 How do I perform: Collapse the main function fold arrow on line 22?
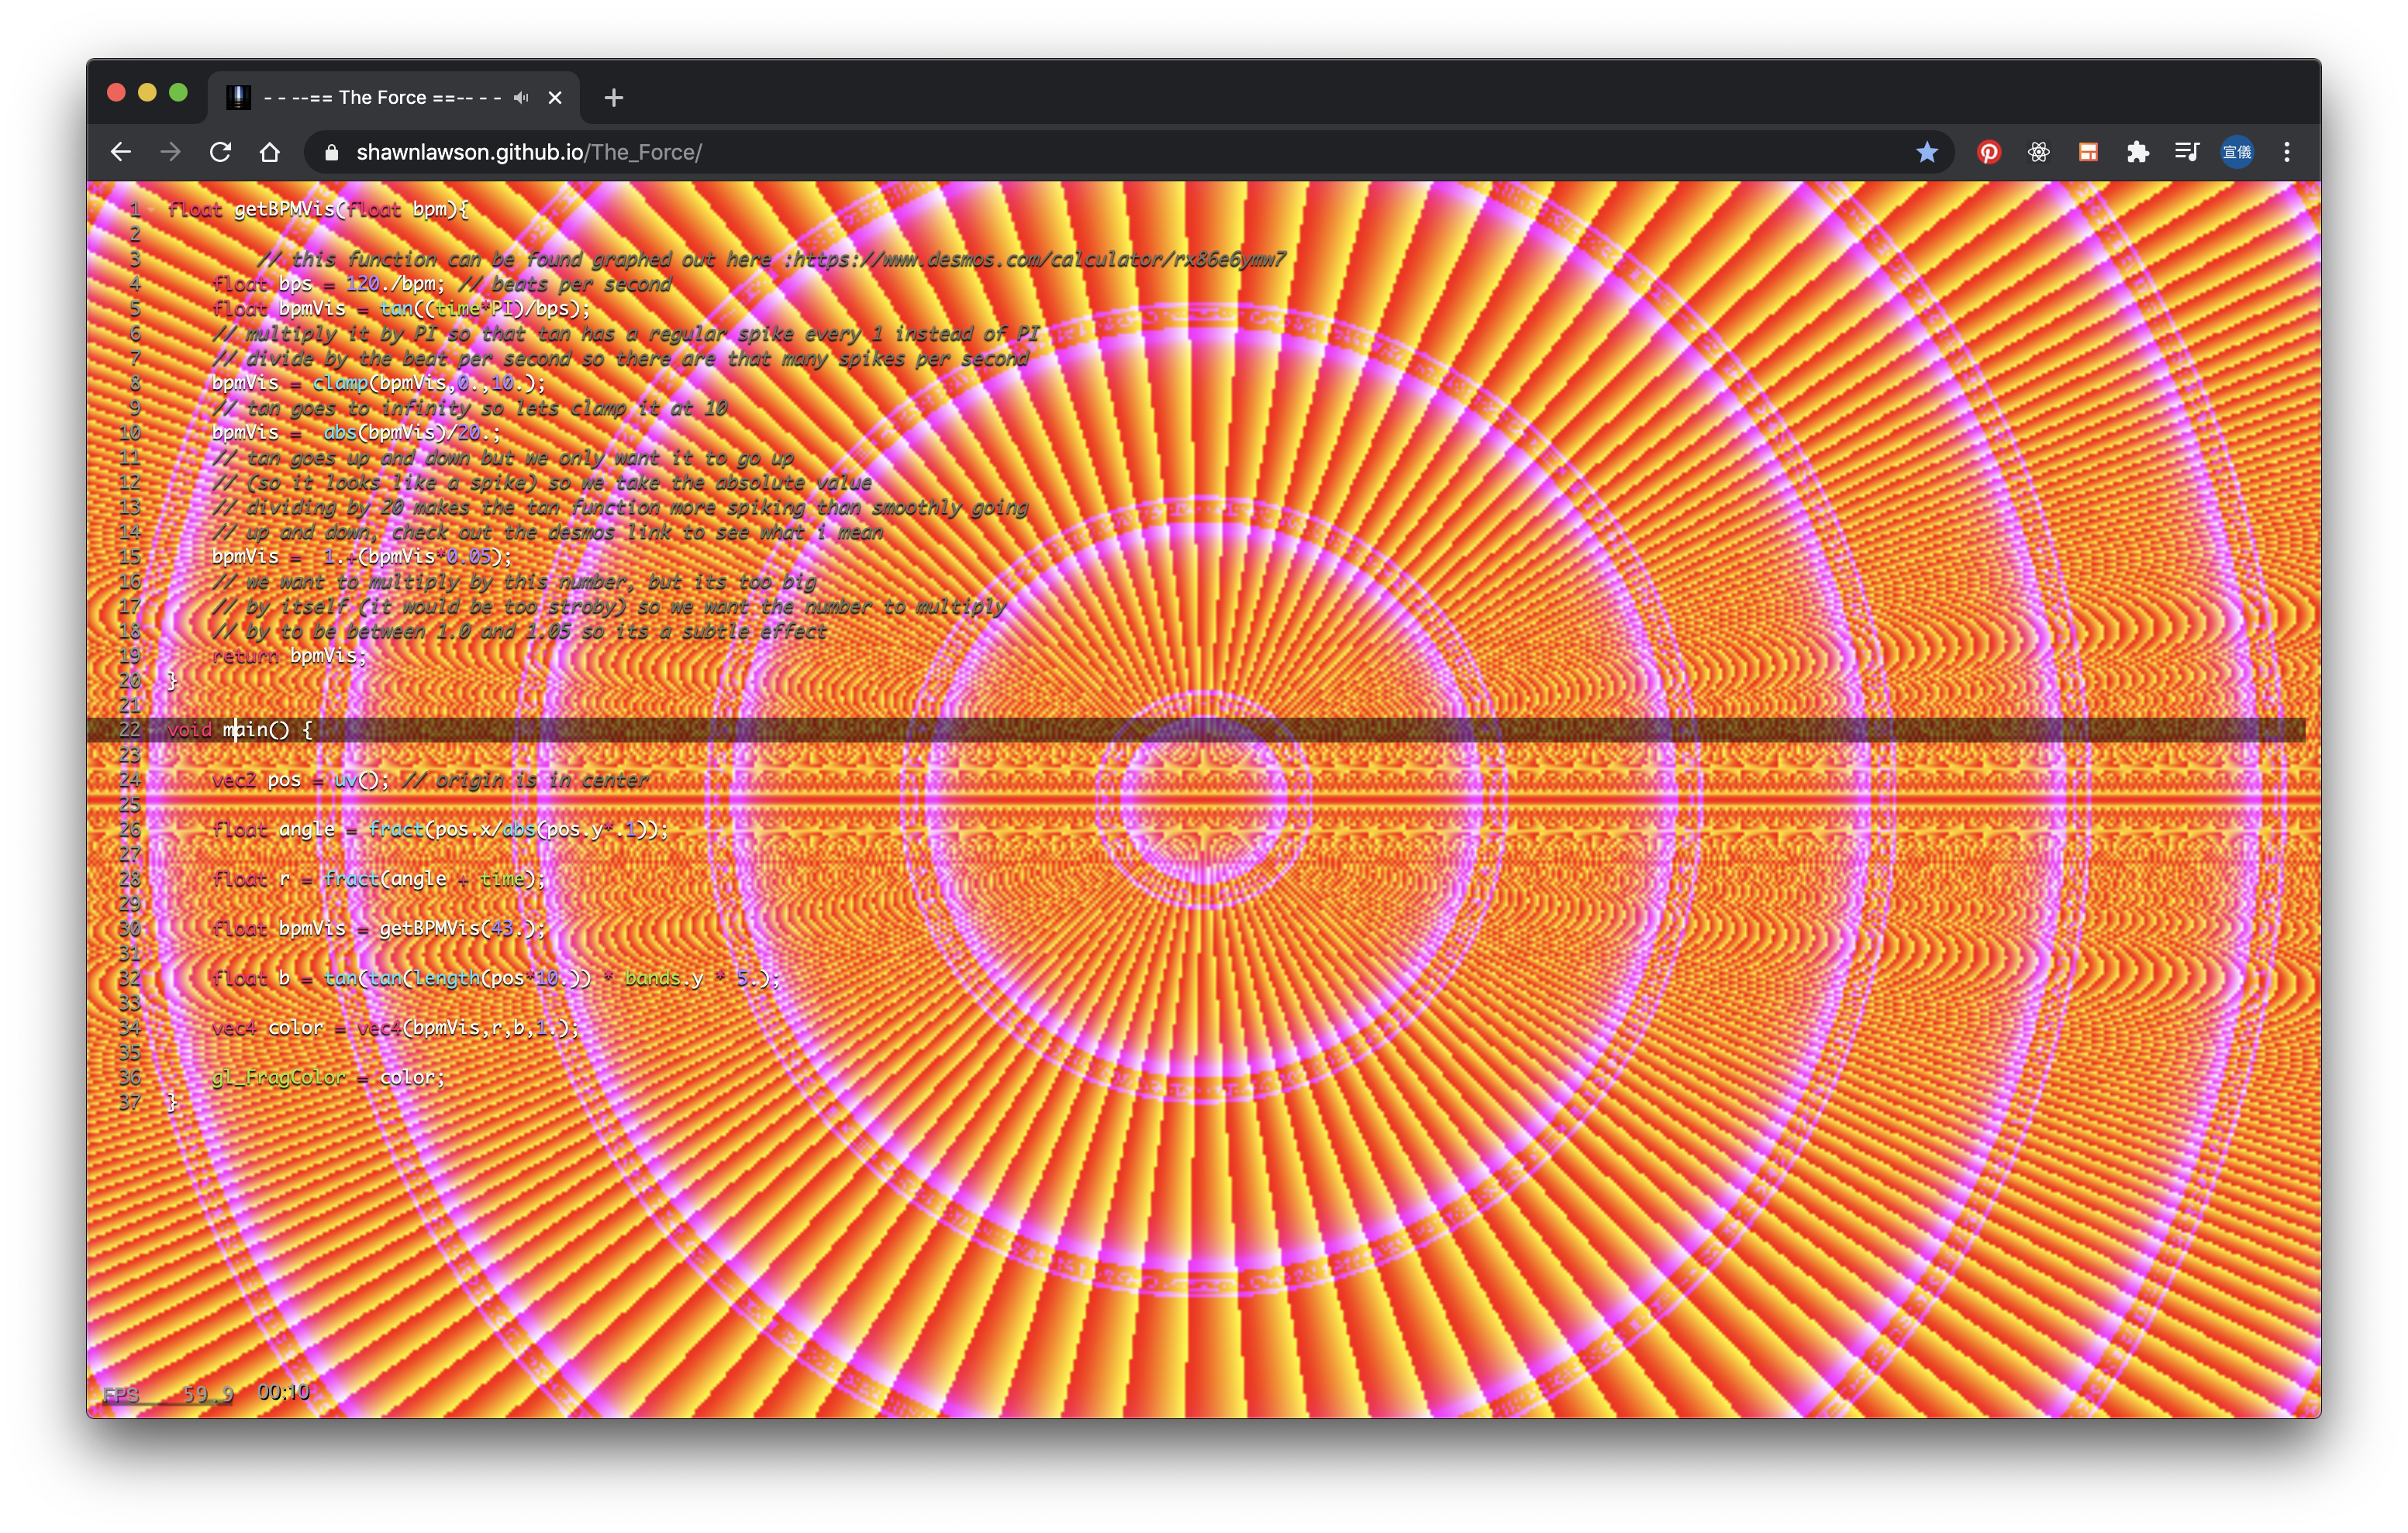pyautogui.click(x=152, y=730)
